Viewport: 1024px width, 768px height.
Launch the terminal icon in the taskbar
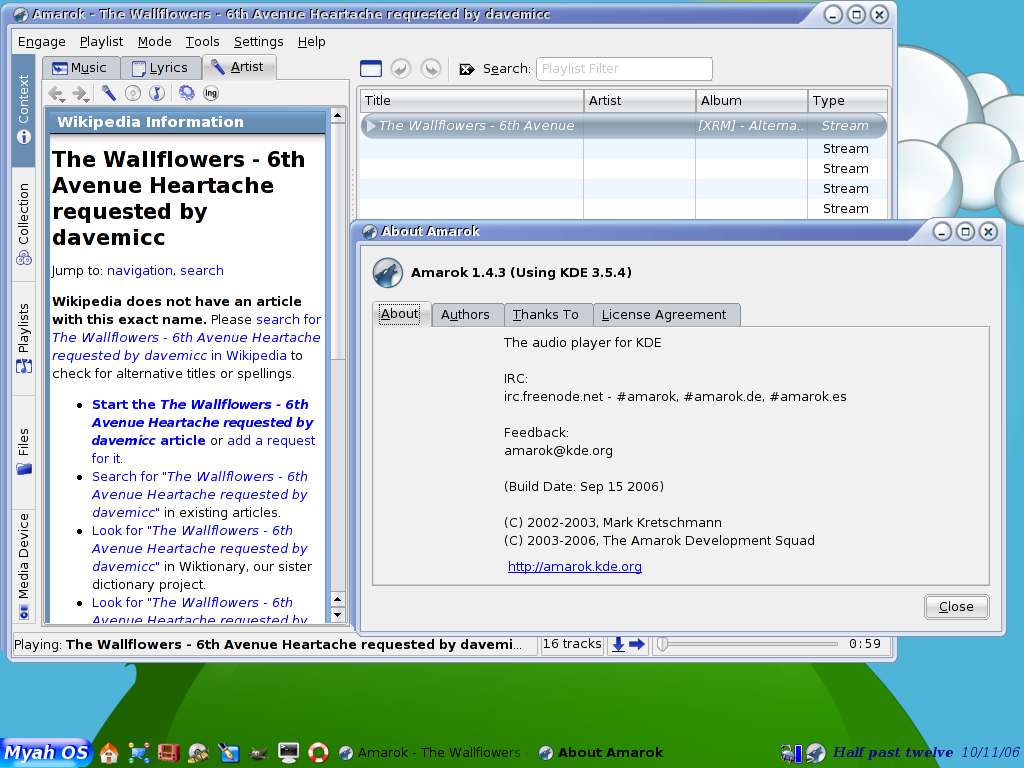288,752
